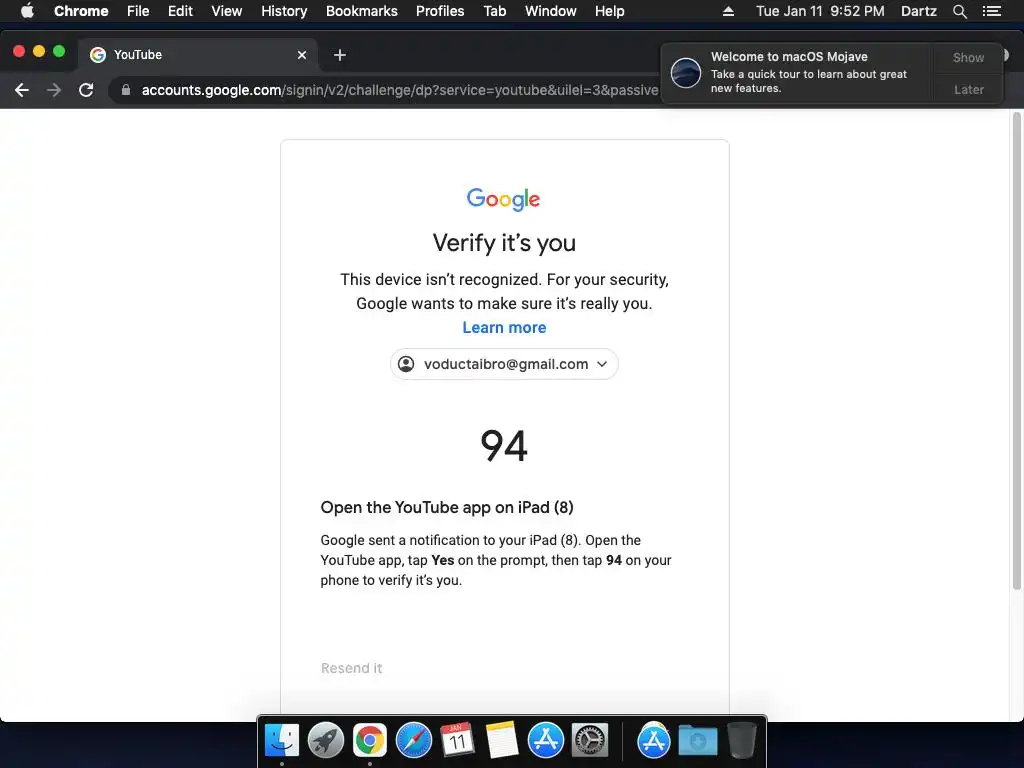Focus the accounts.google.com address bar
The height and width of the screenshot is (768, 1024).
tap(400, 90)
